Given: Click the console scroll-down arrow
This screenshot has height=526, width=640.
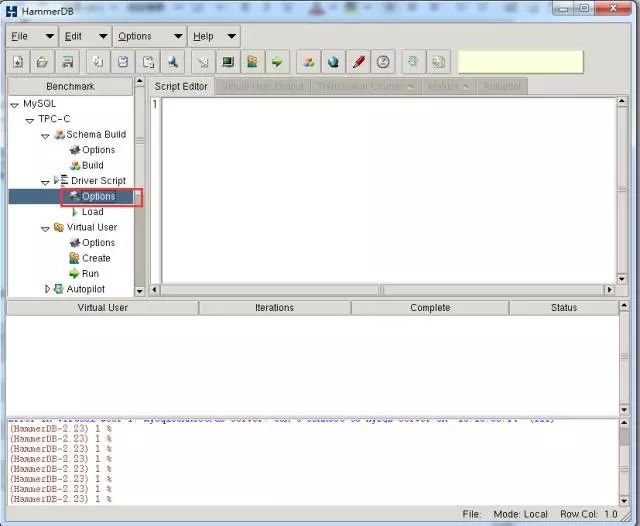Looking at the screenshot, I should pos(624,501).
